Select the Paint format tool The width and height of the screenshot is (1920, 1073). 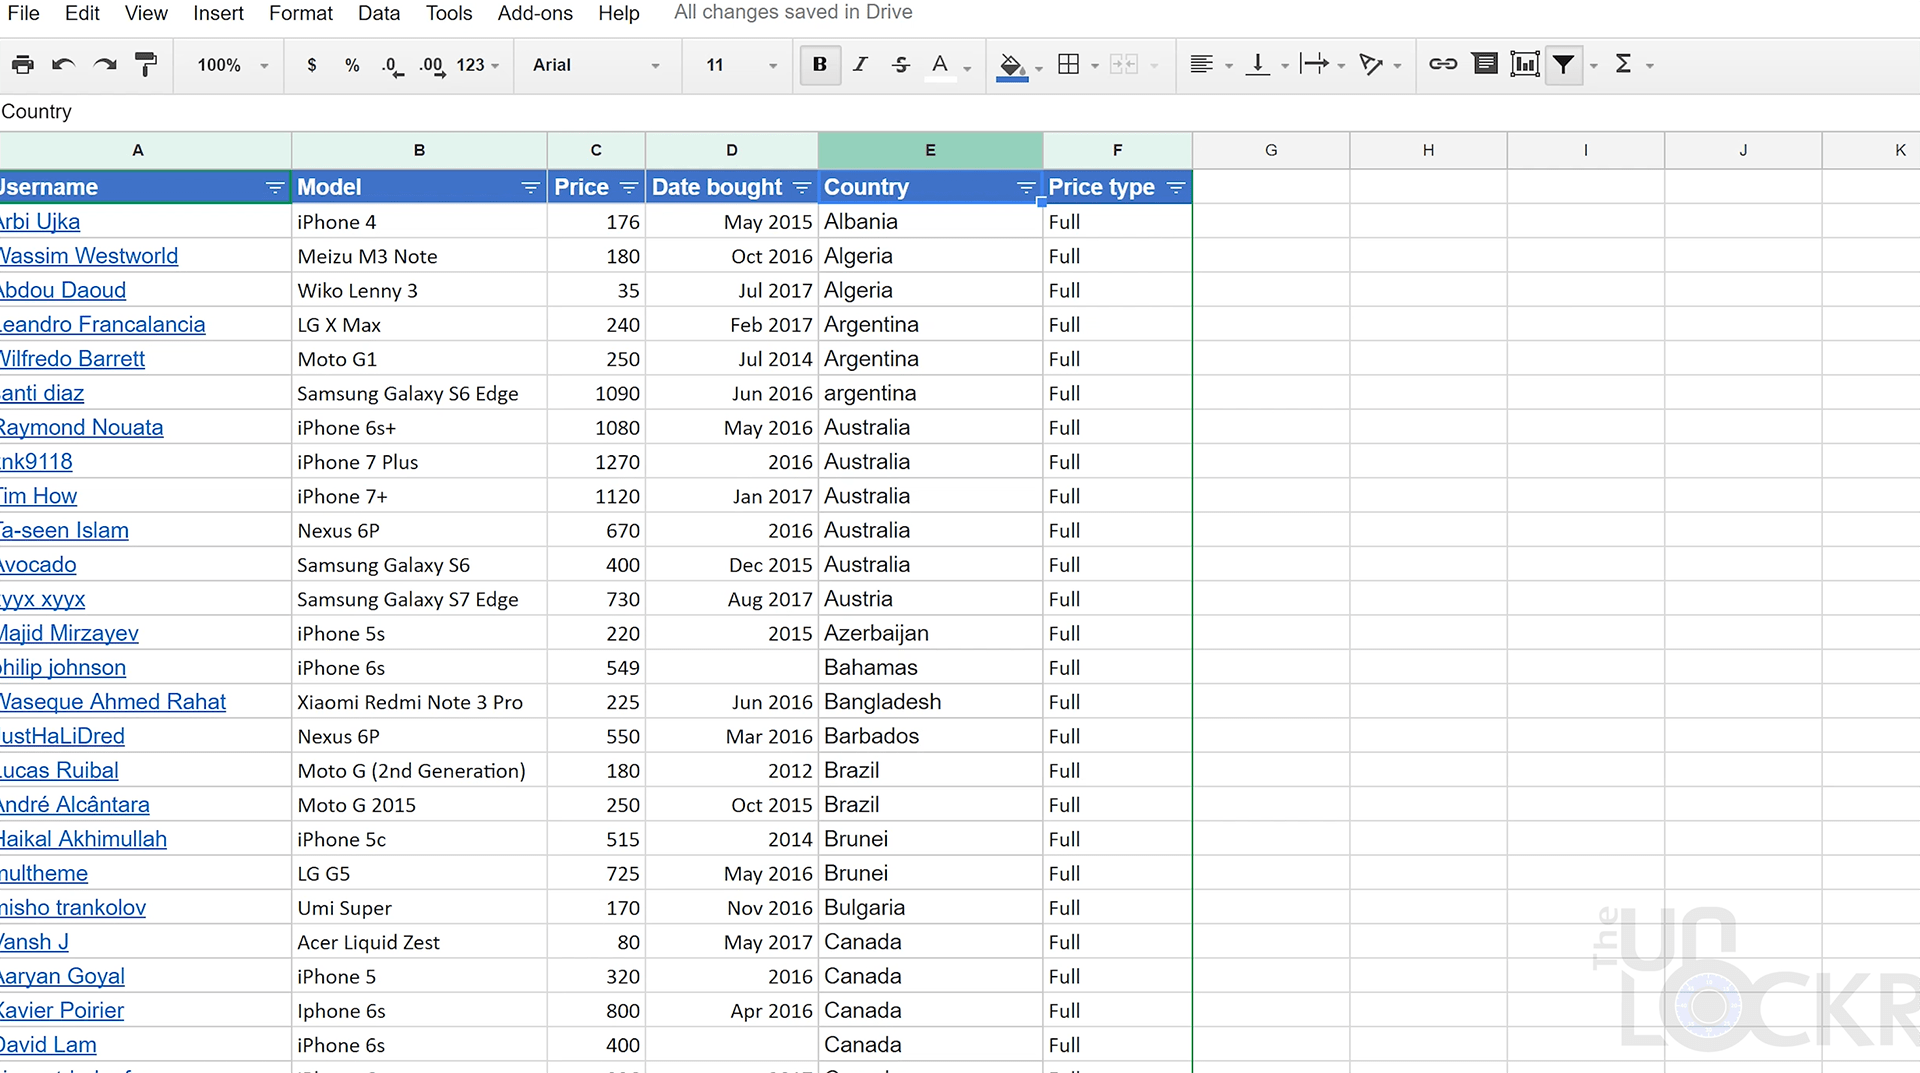pos(146,65)
